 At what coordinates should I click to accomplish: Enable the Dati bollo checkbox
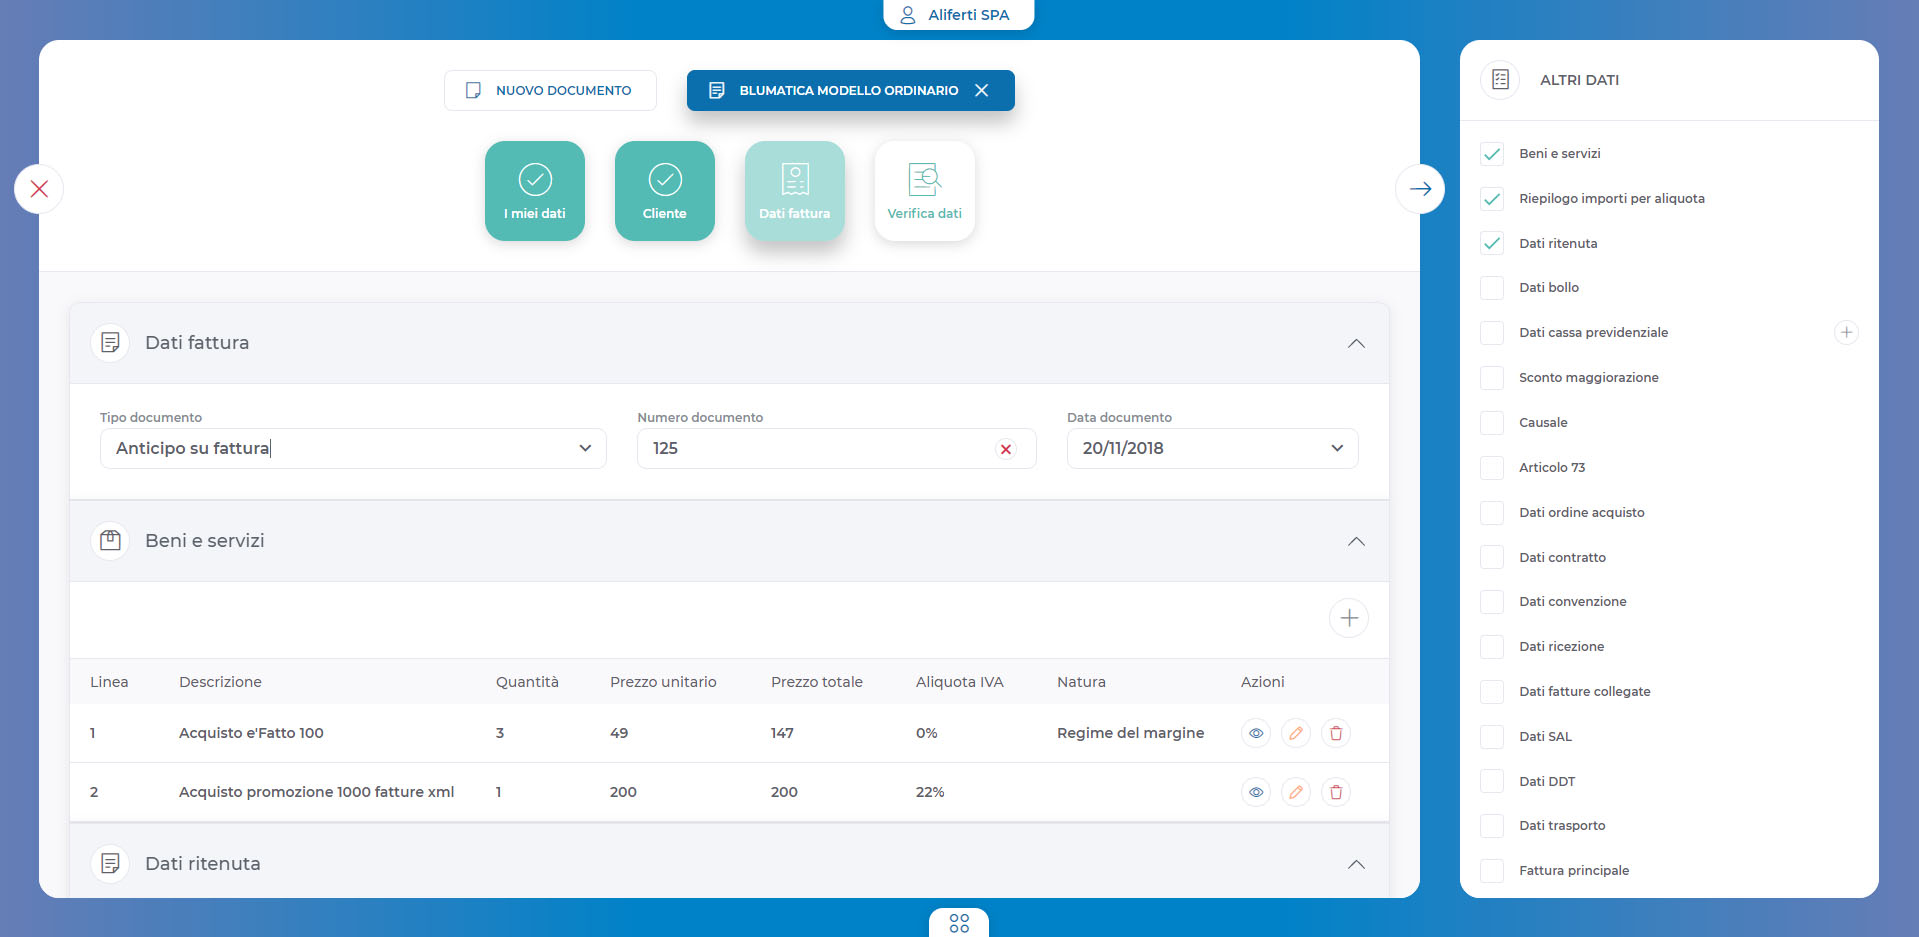point(1492,288)
